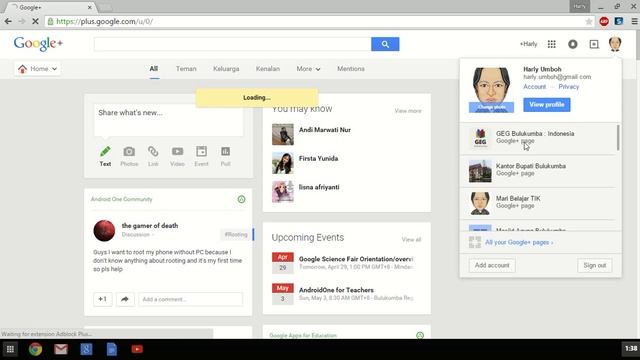
Task: Click the Add account button
Action: click(492, 265)
